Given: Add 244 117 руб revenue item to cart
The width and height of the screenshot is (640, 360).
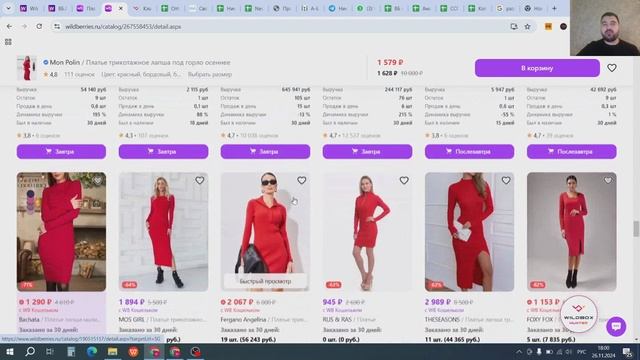Looking at the screenshot, I should 367,151.
